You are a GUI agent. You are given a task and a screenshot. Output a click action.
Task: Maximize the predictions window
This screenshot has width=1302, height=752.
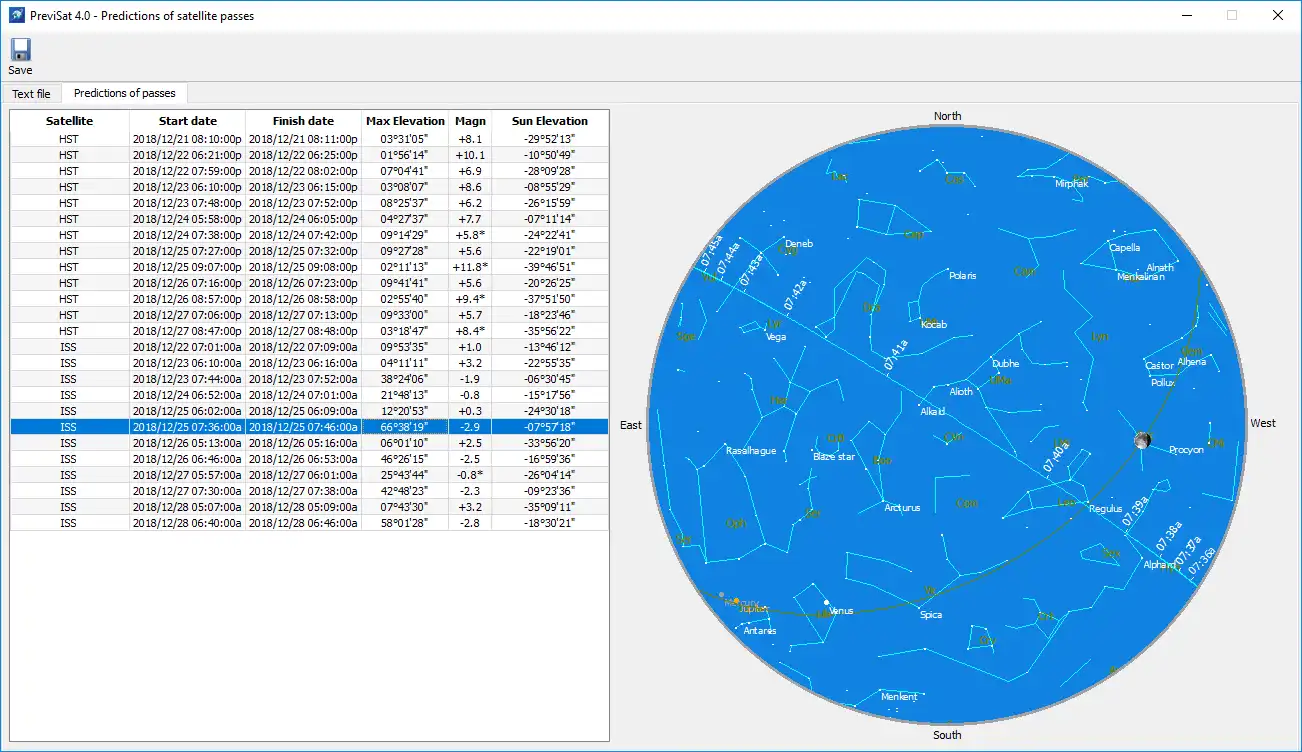pyautogui.click(x=1231, y=15)
